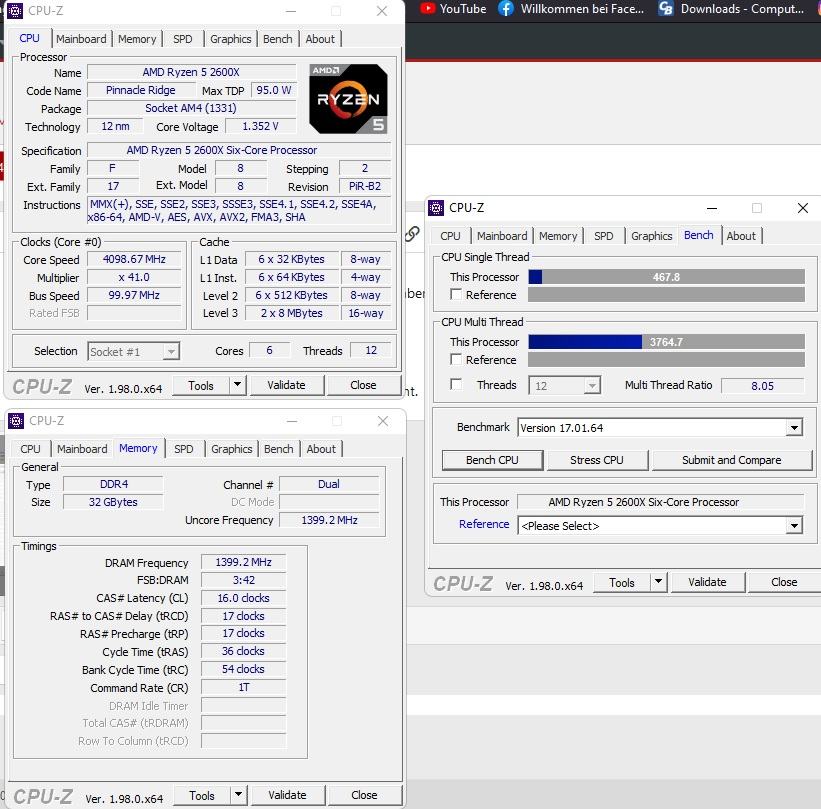Open About tab in top-left CPU-Z window
Image resolution: width=821 pixels, height=809 pixels.
click(320, 39)
